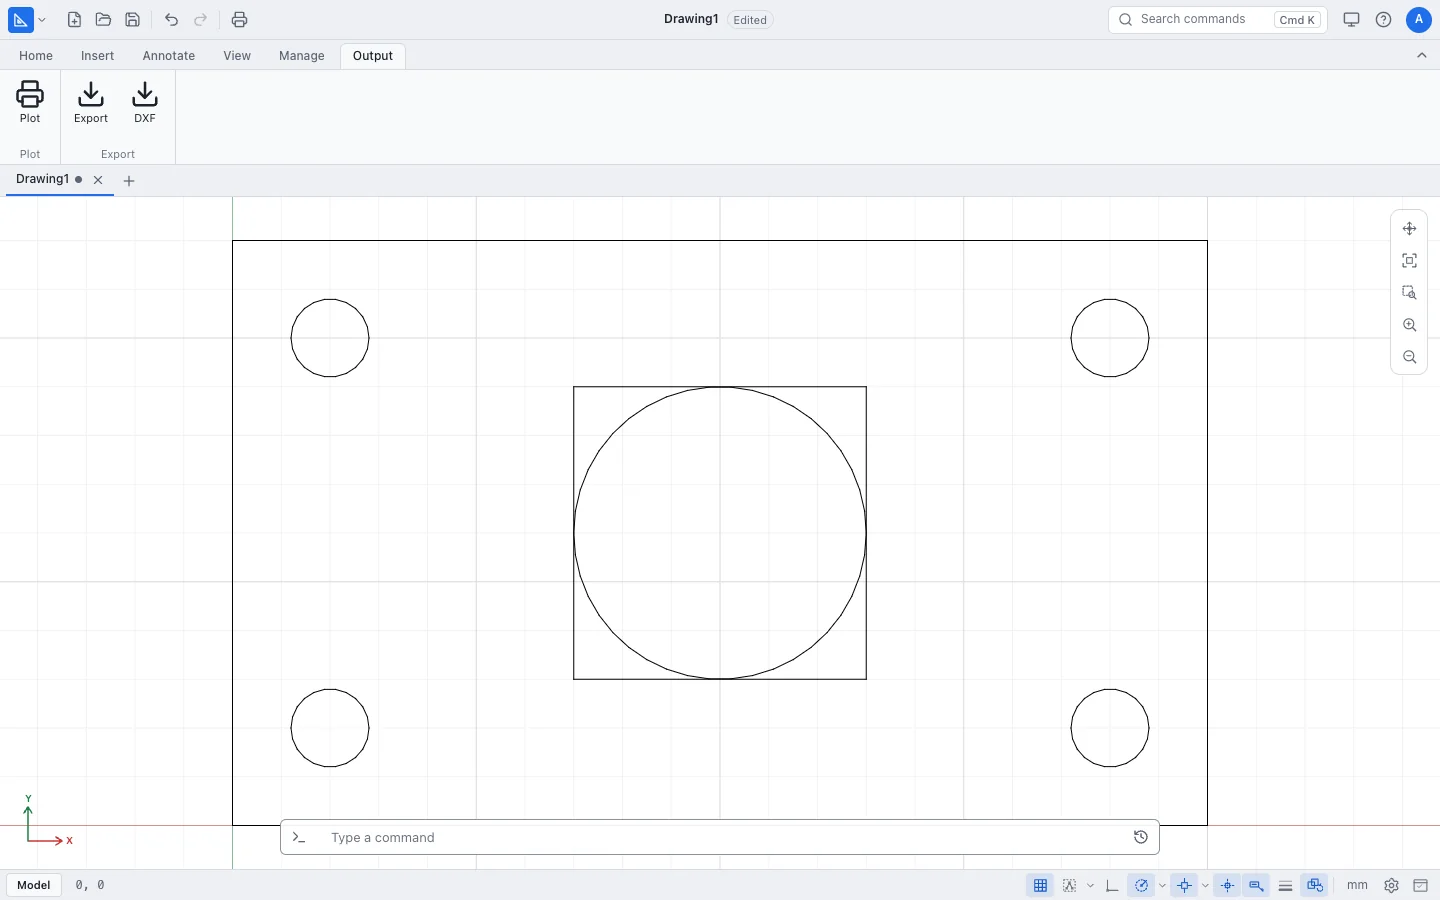This screenshot has height=900, width=1440.
Task: Toggle the grid display in the status bar
Action: pyautogui.click(x=1041, y=886)
